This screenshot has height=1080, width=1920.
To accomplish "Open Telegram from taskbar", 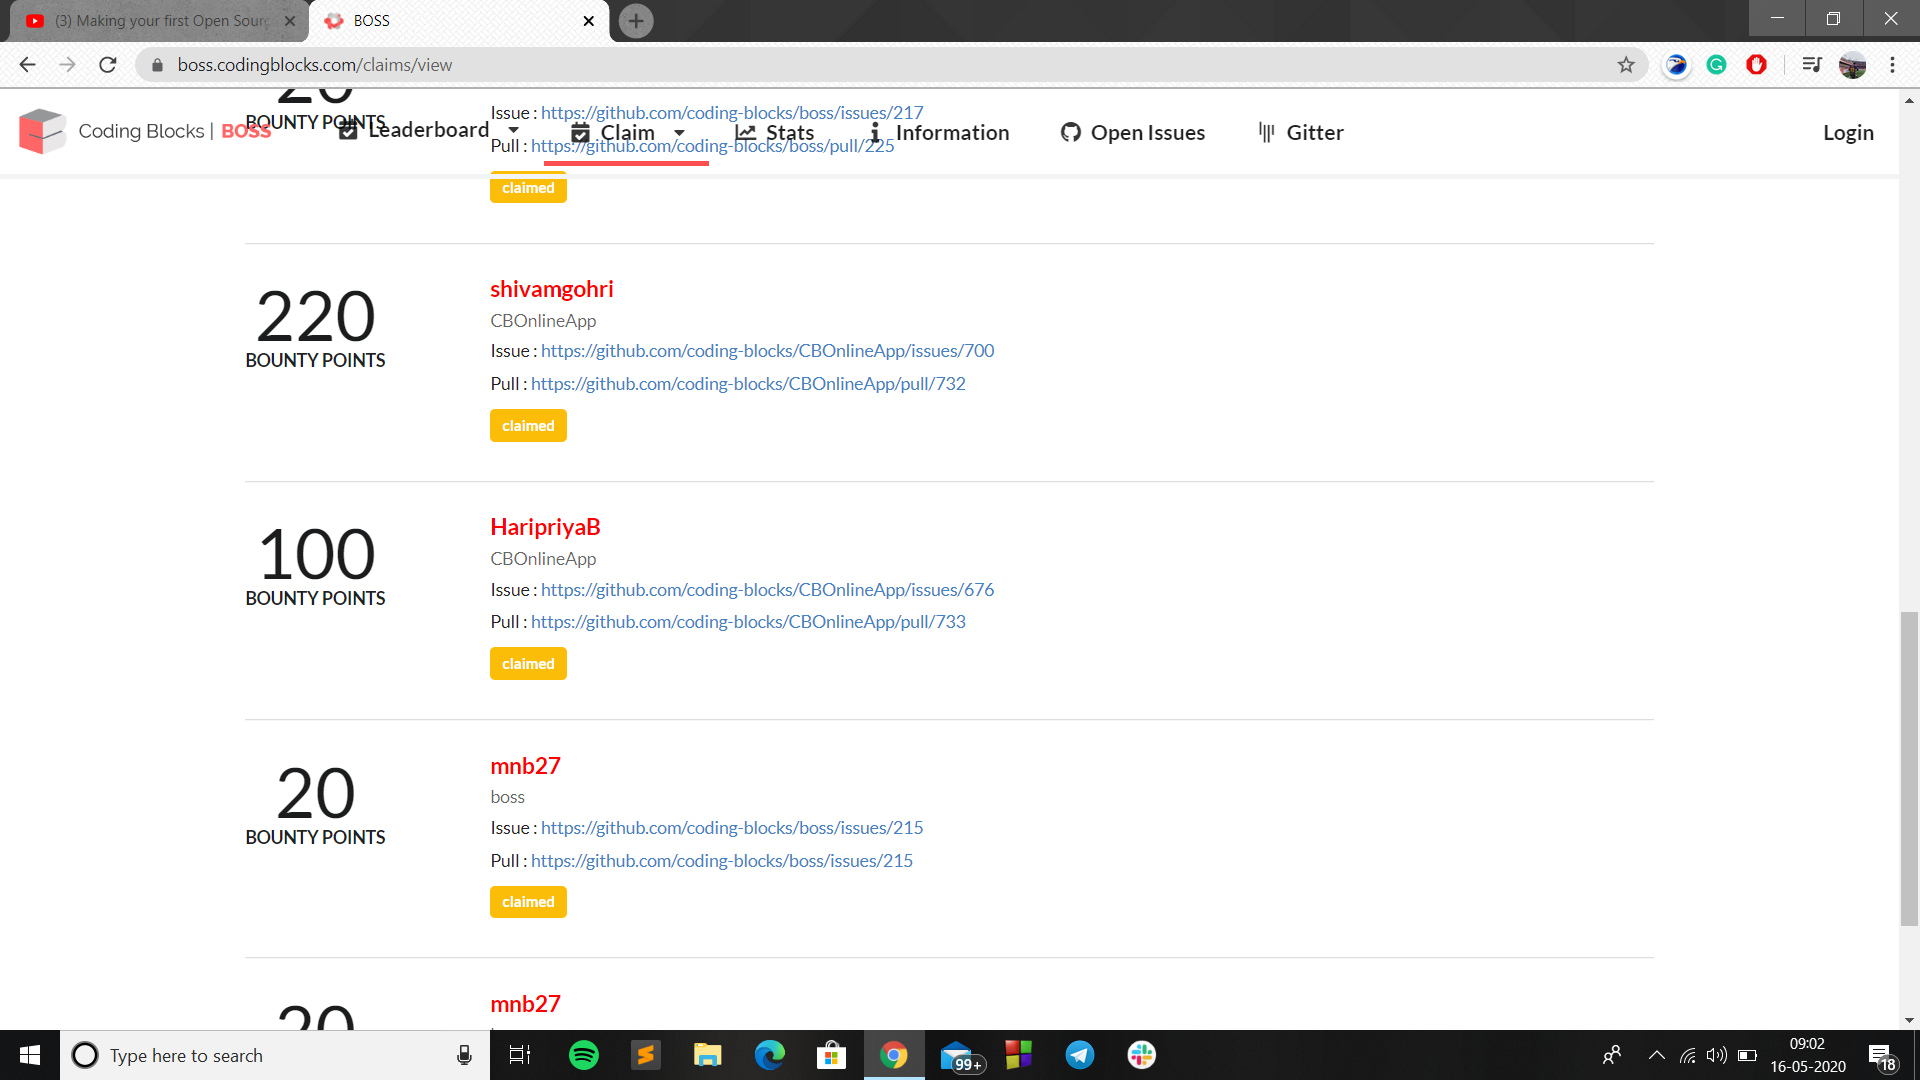I will click(x=1079, y=1055).
